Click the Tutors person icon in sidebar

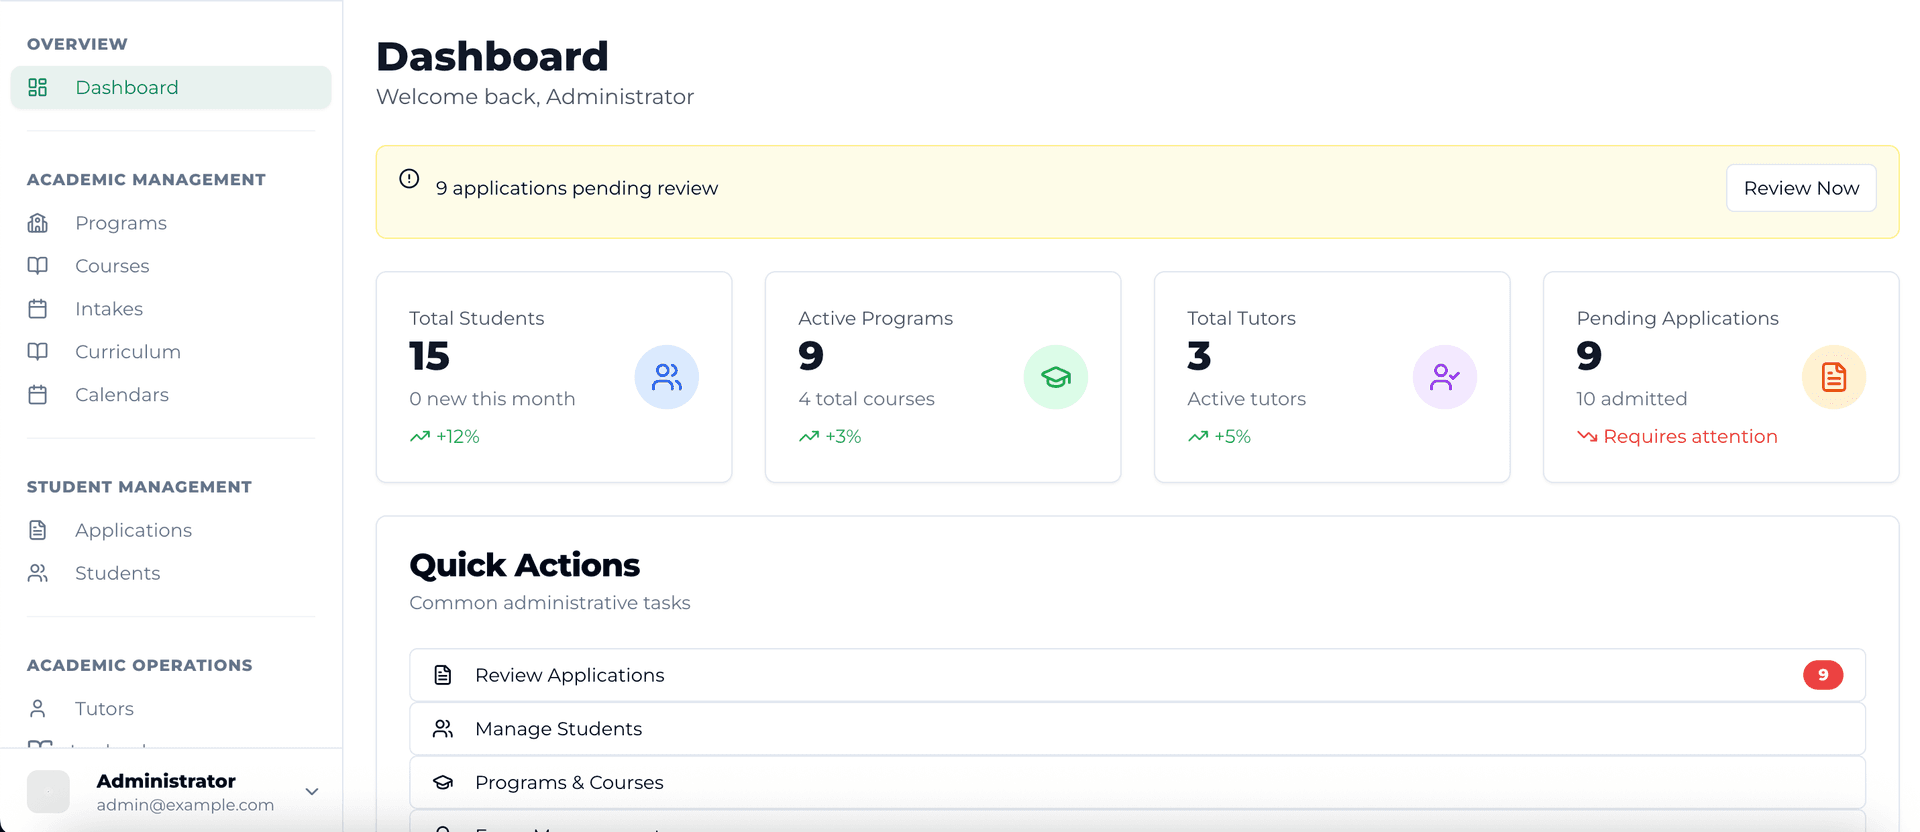(38, 708)
